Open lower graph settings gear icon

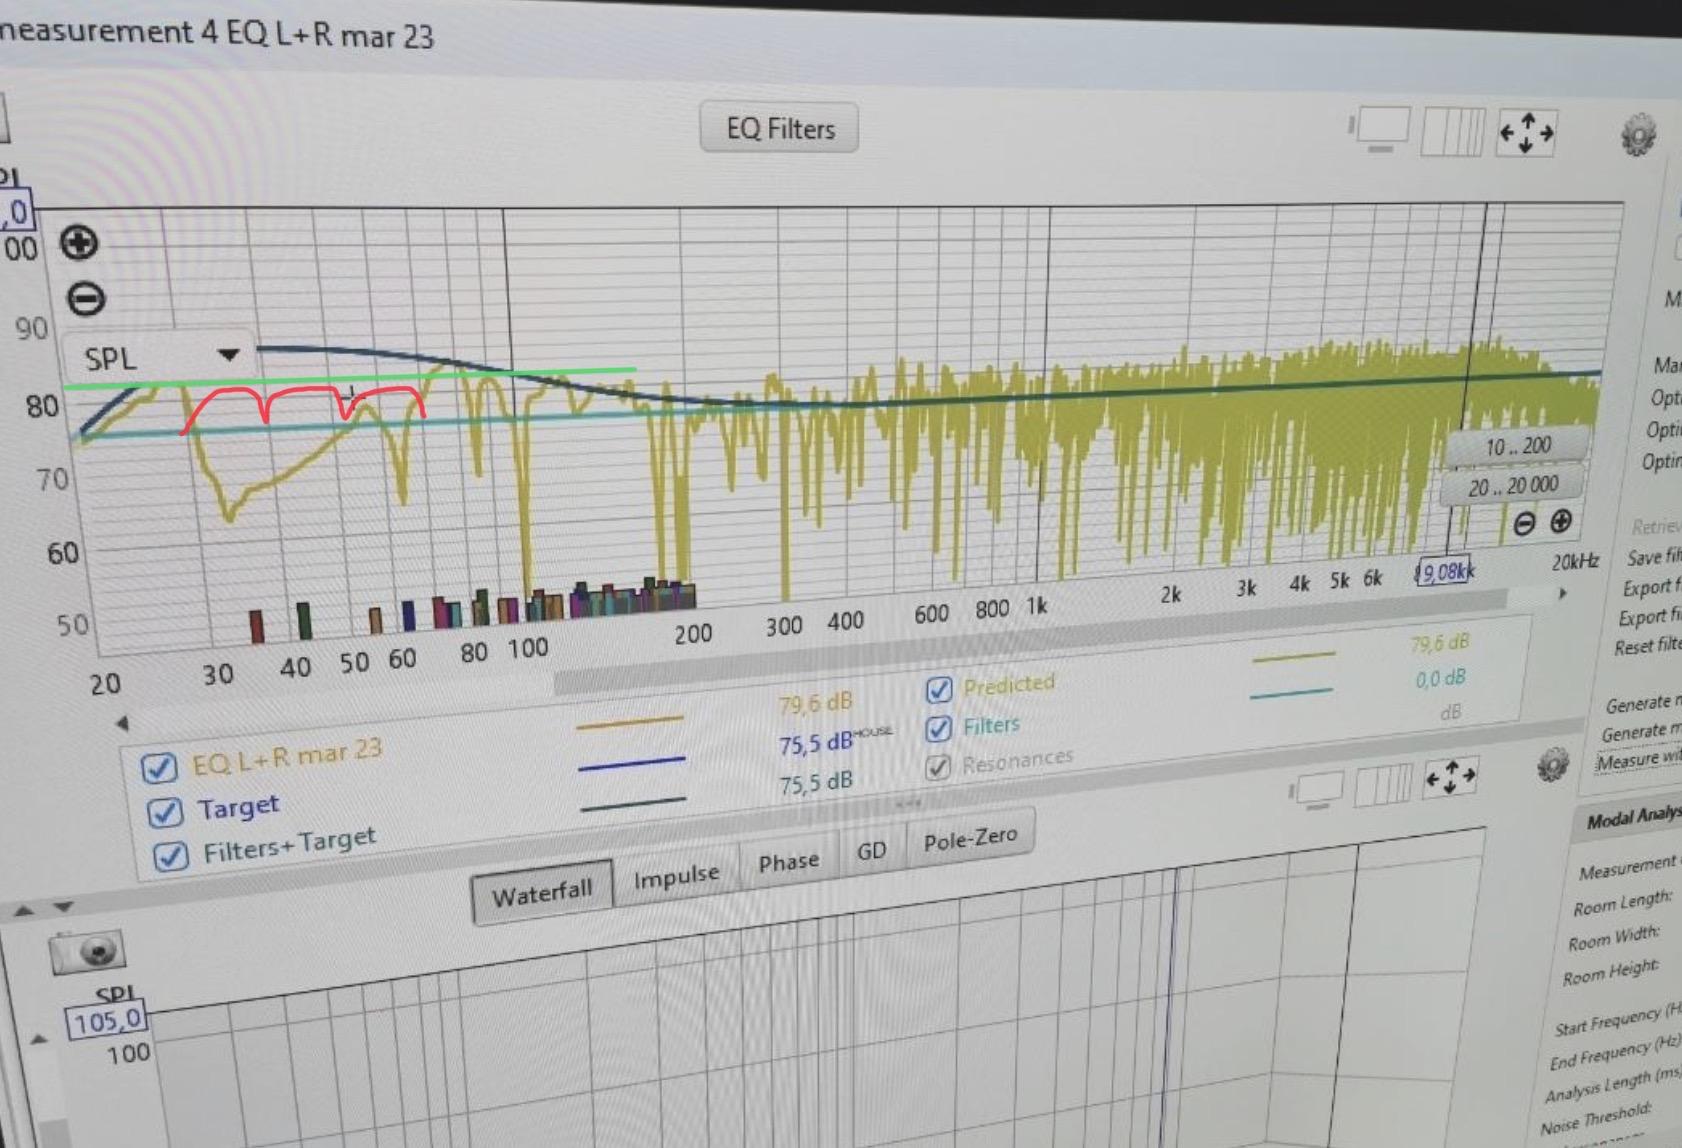[x=1552, y=766]
